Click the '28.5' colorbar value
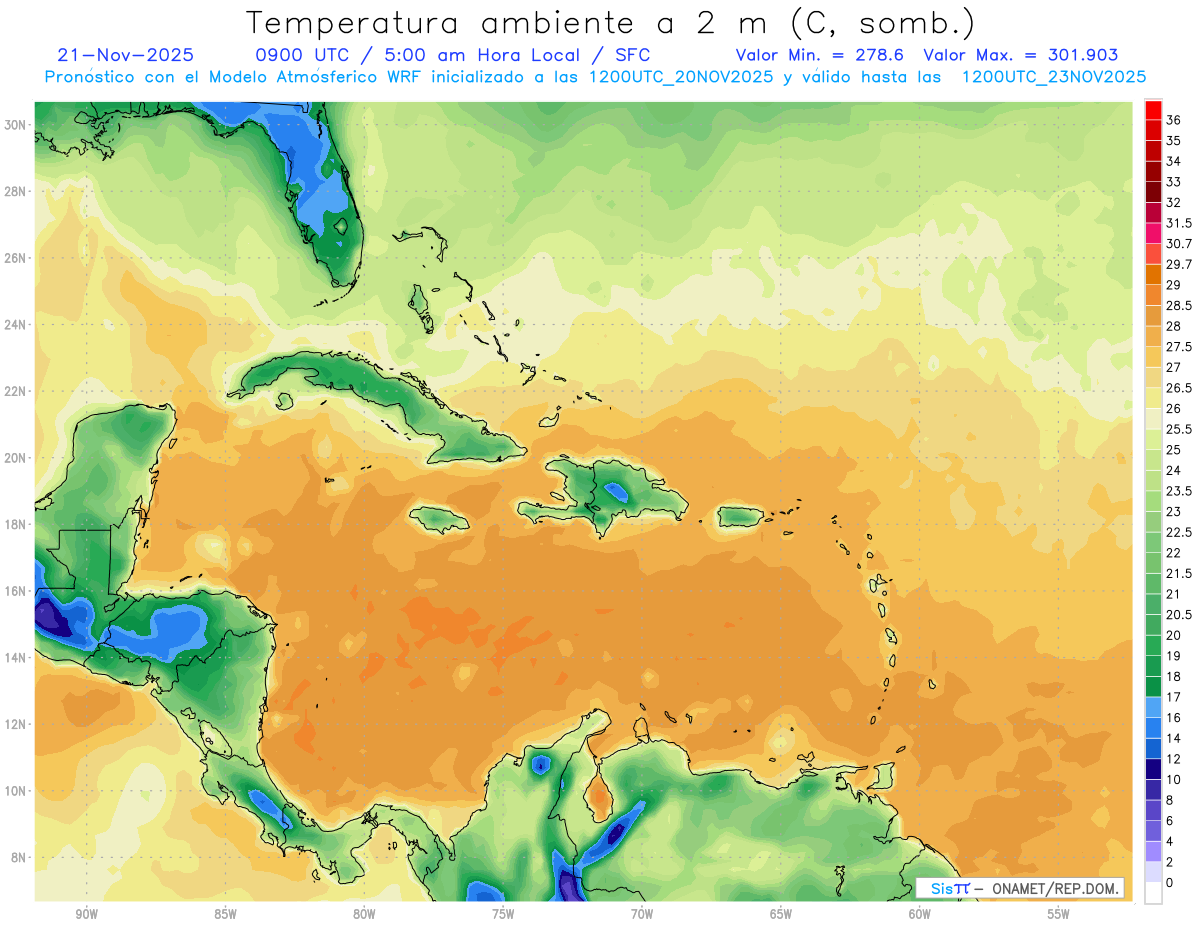 click(x=1179, y=306)
